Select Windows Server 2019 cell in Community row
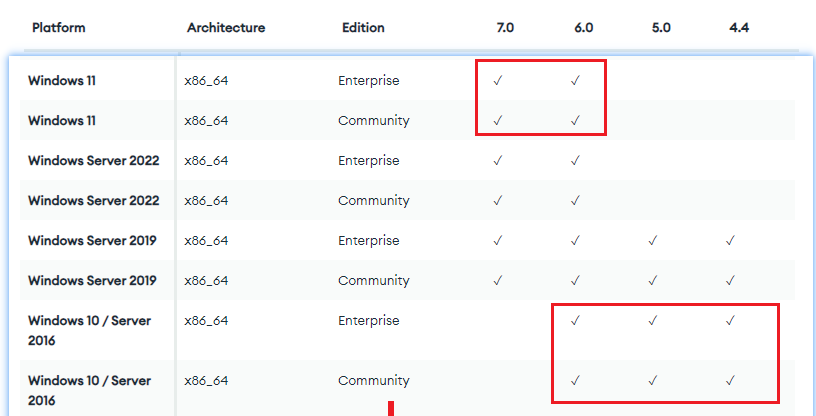 coord(92,281)
